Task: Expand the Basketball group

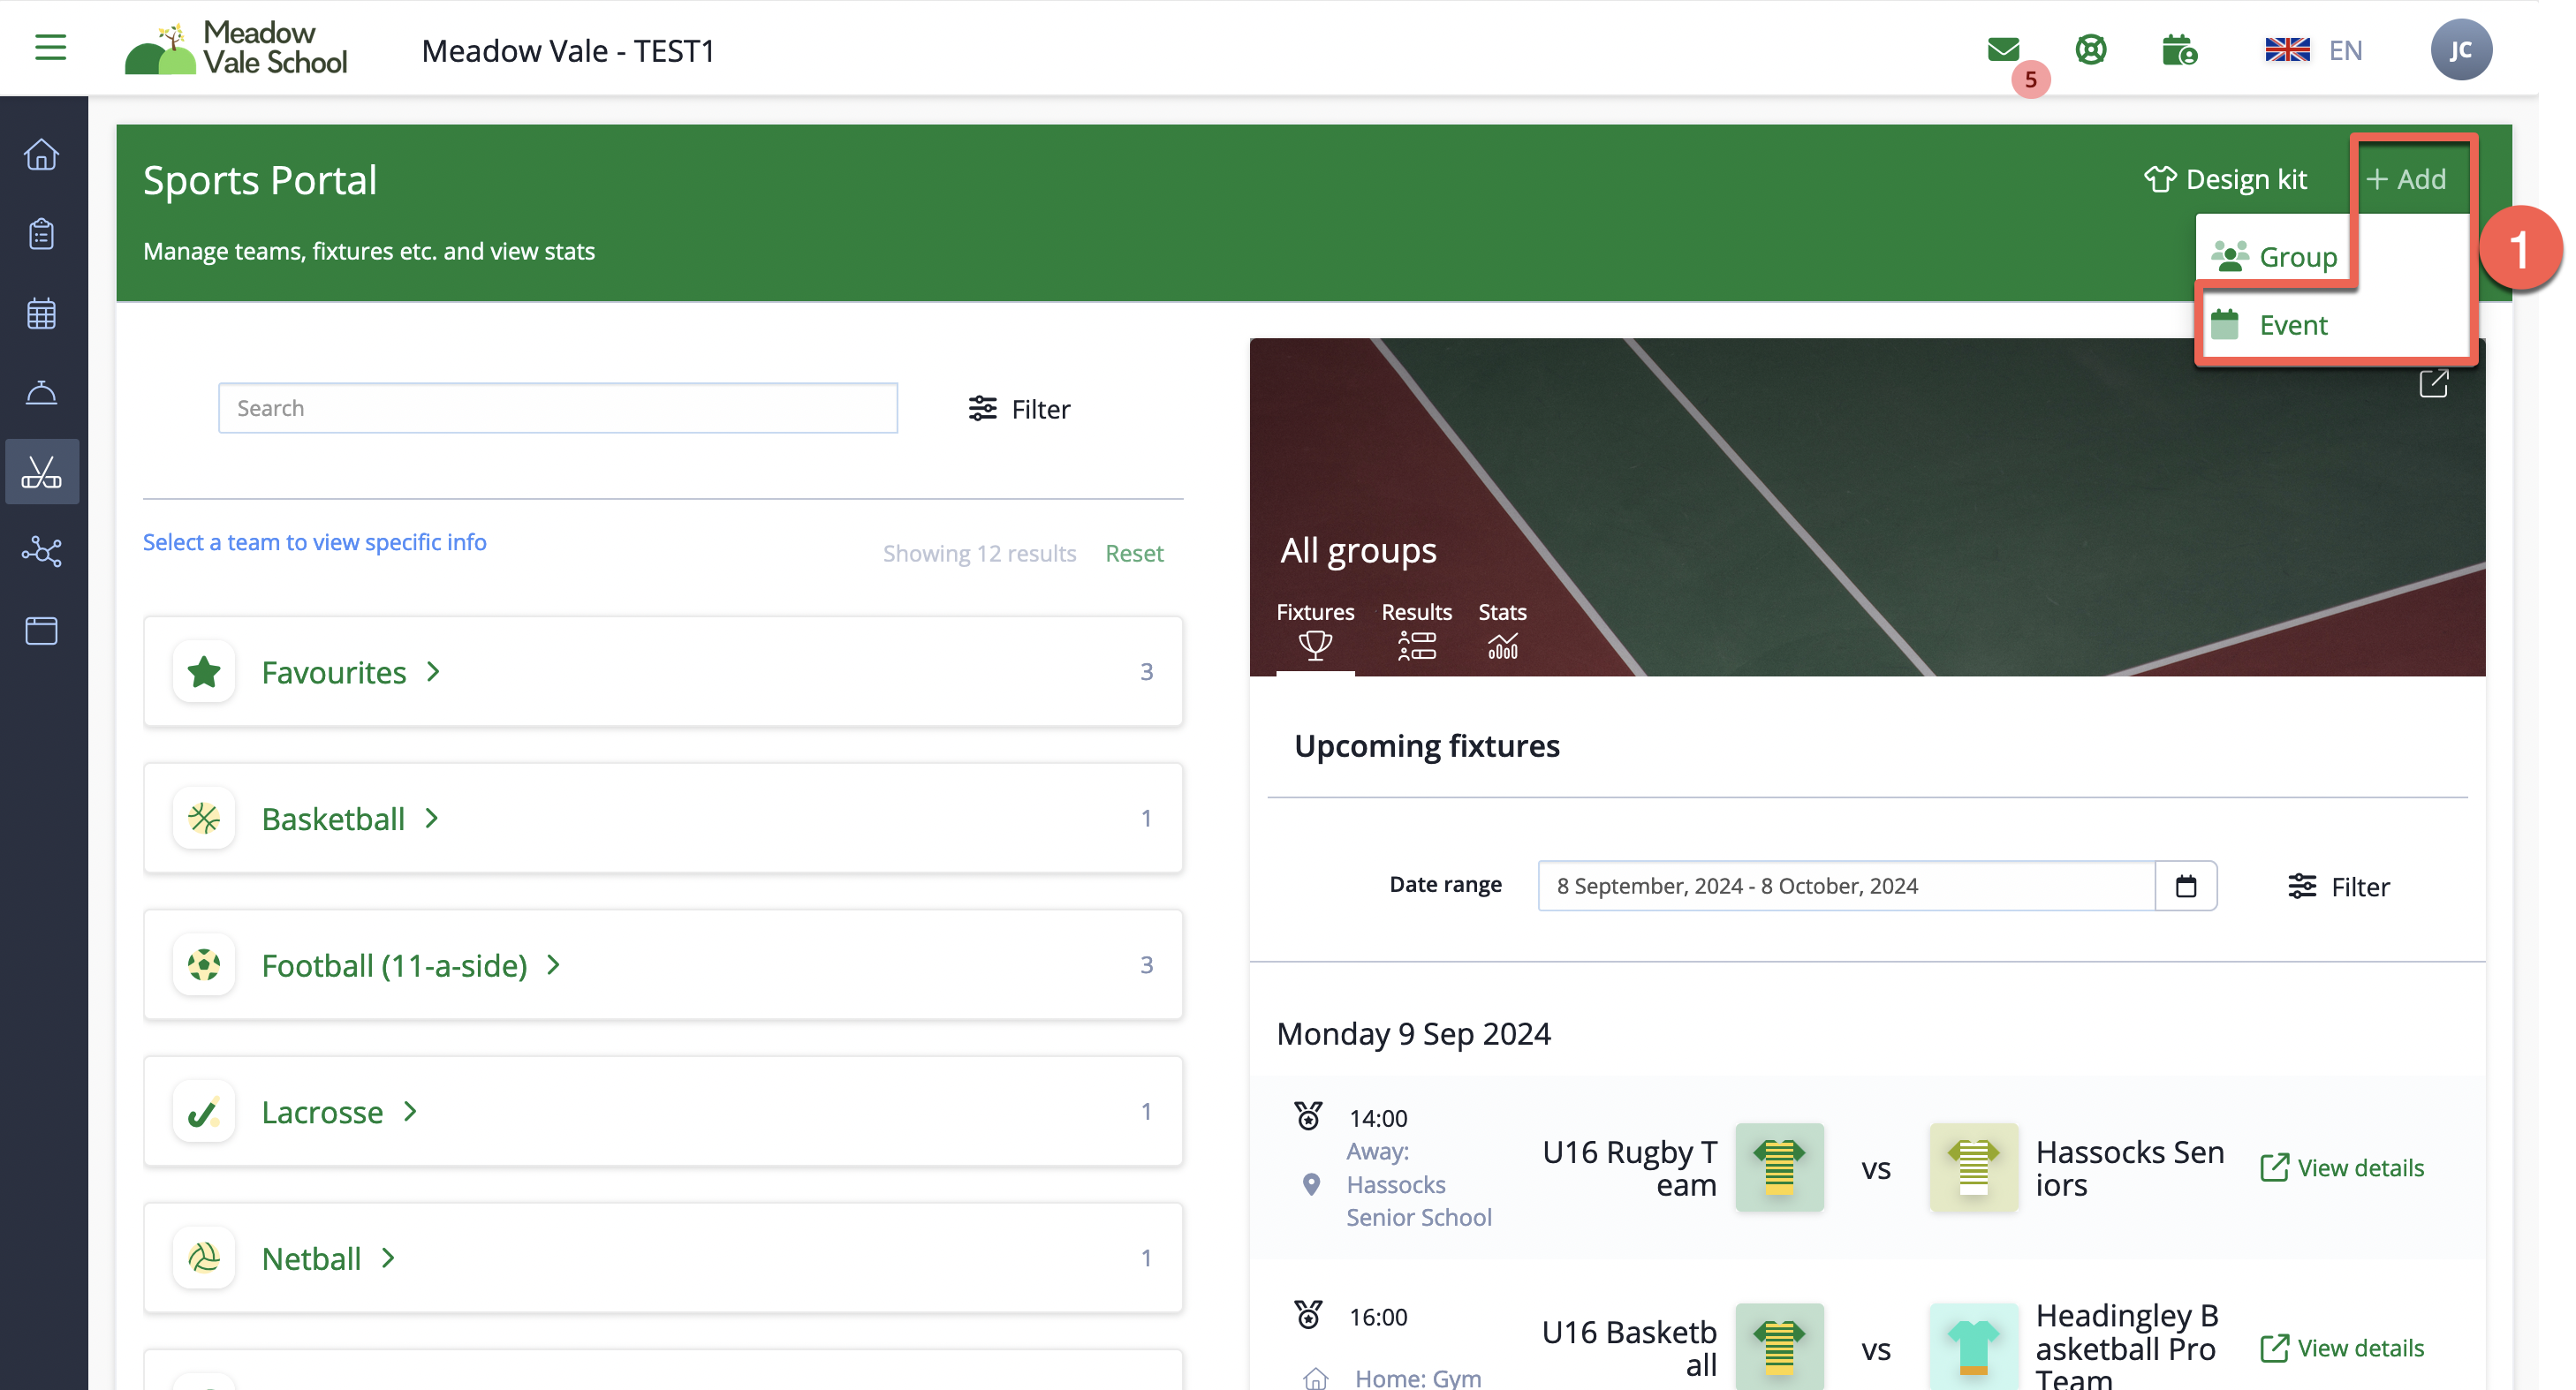Action: [x=663, y=818]
